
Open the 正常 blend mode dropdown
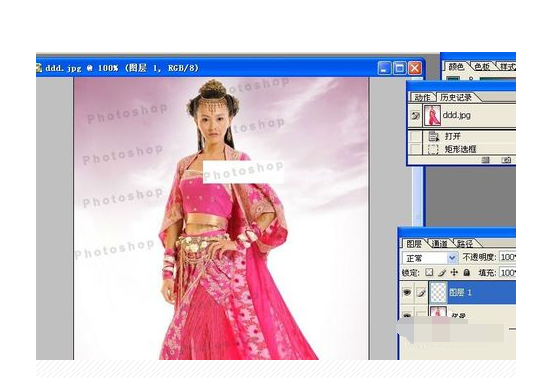coord(430,258)
